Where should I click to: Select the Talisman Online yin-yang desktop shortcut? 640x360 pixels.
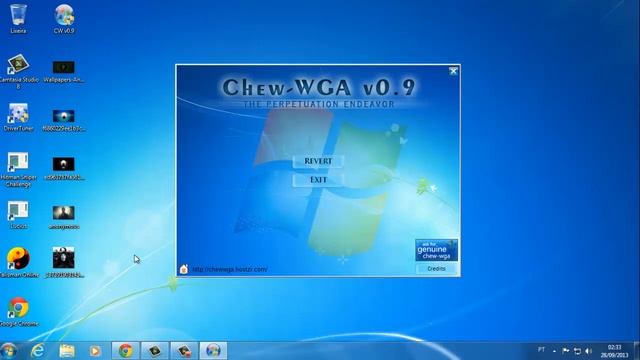click(19, 262)
